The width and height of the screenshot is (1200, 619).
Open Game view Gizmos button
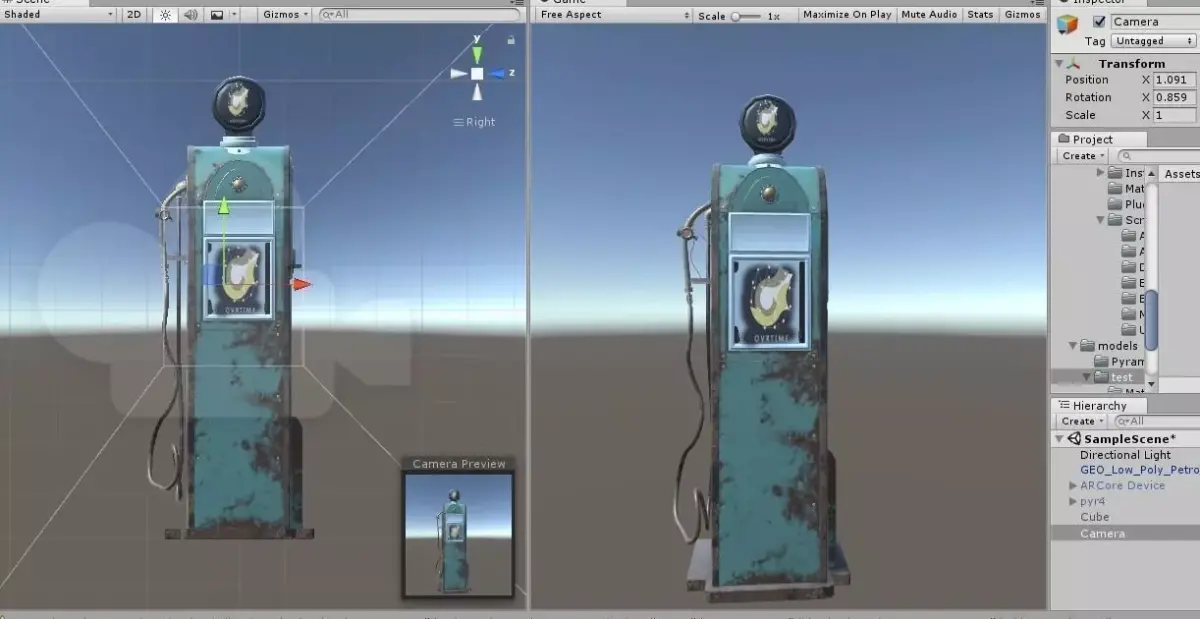(x=1022, y=15)
